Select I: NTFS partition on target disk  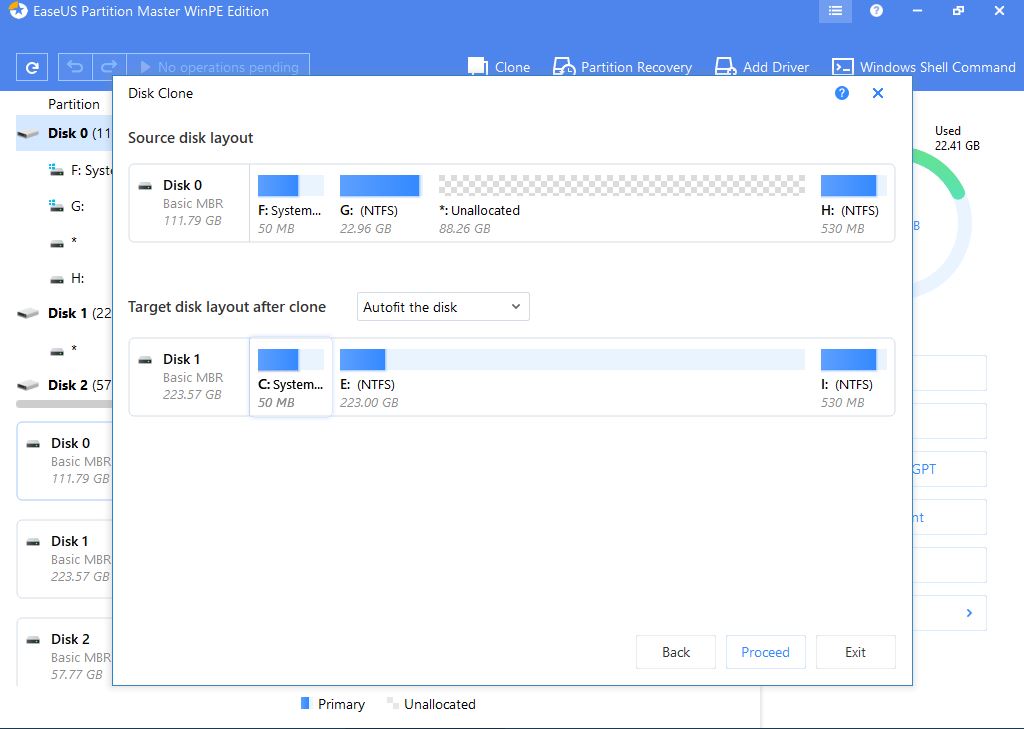tap(849, 377)
